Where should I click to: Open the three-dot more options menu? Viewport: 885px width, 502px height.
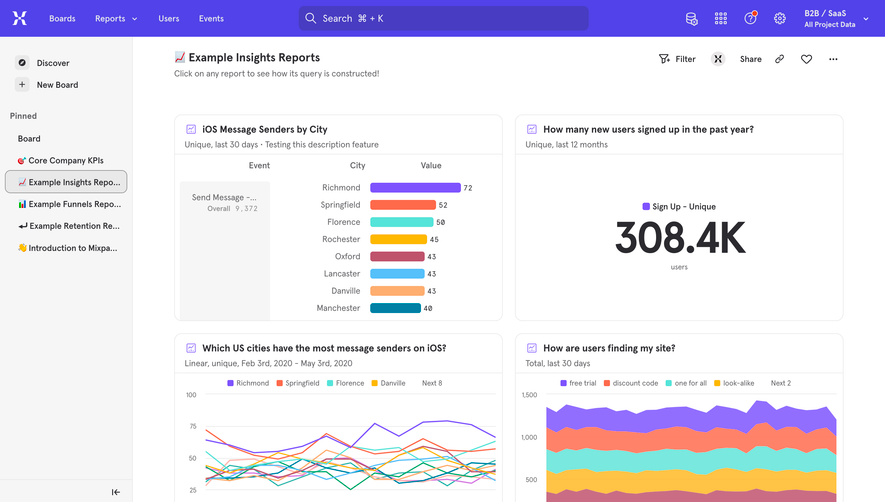click(833, 59)
